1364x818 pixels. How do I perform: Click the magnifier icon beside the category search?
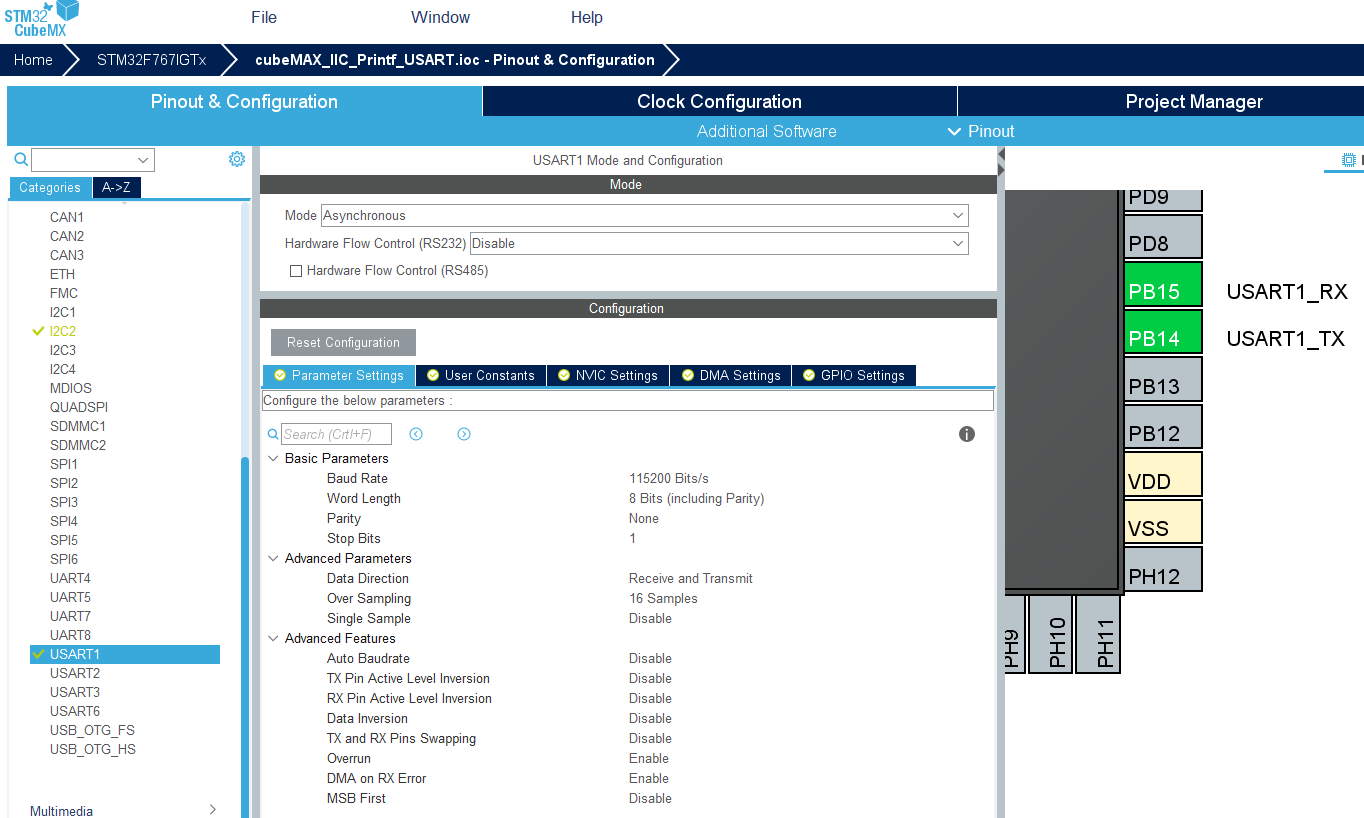pyautogui.click(x=20, y=159)
